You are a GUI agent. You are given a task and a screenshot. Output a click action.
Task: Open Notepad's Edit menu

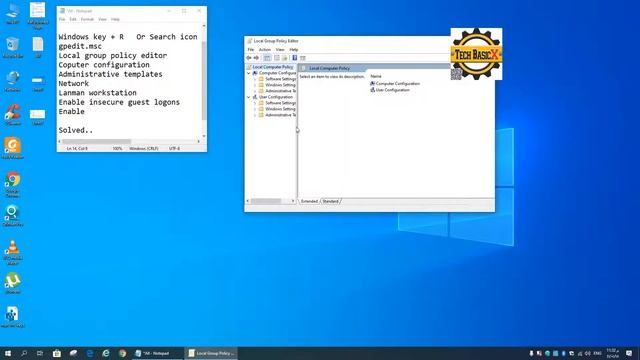(73, 19)
